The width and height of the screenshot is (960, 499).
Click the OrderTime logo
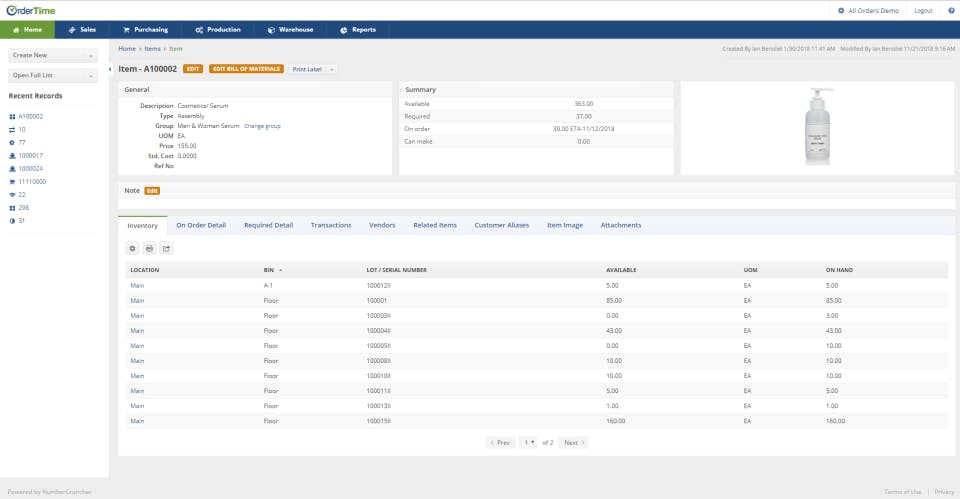click(x=31, y=10)
